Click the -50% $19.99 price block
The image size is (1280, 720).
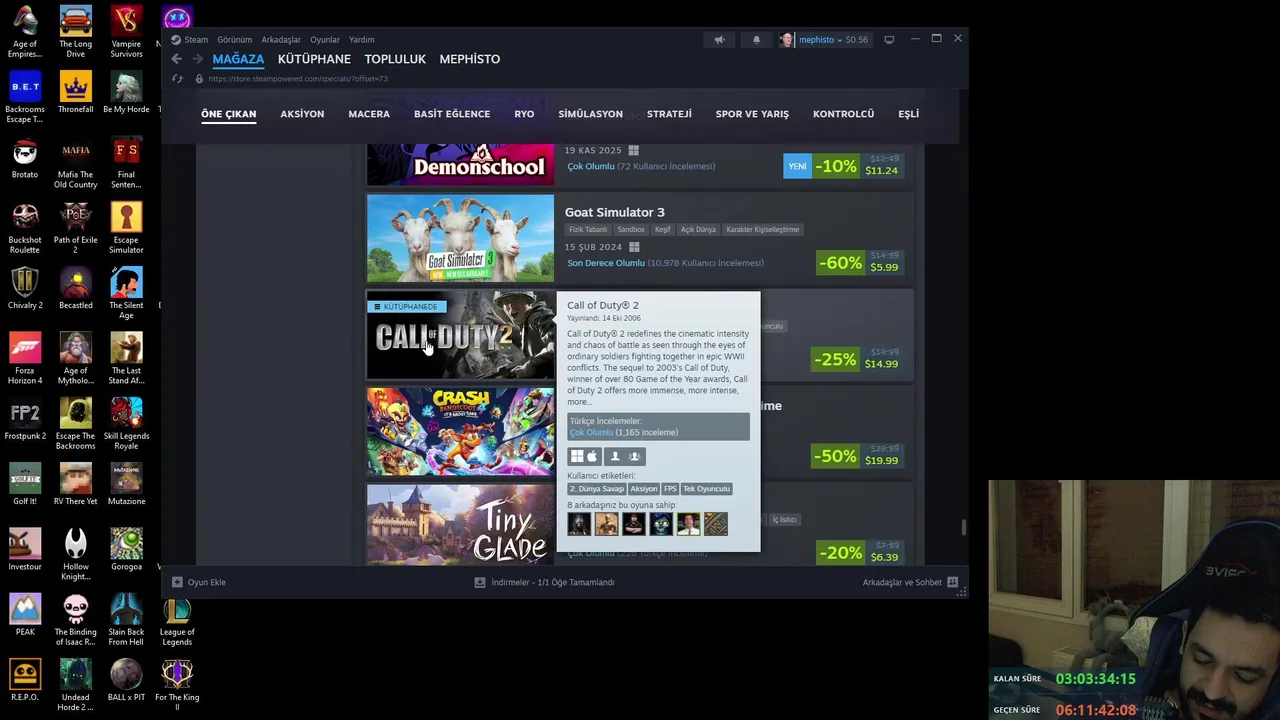(857, 457)
